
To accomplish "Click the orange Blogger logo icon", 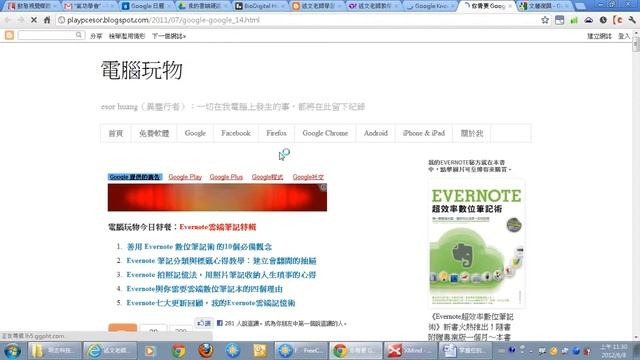I will [x=9, y=36].
